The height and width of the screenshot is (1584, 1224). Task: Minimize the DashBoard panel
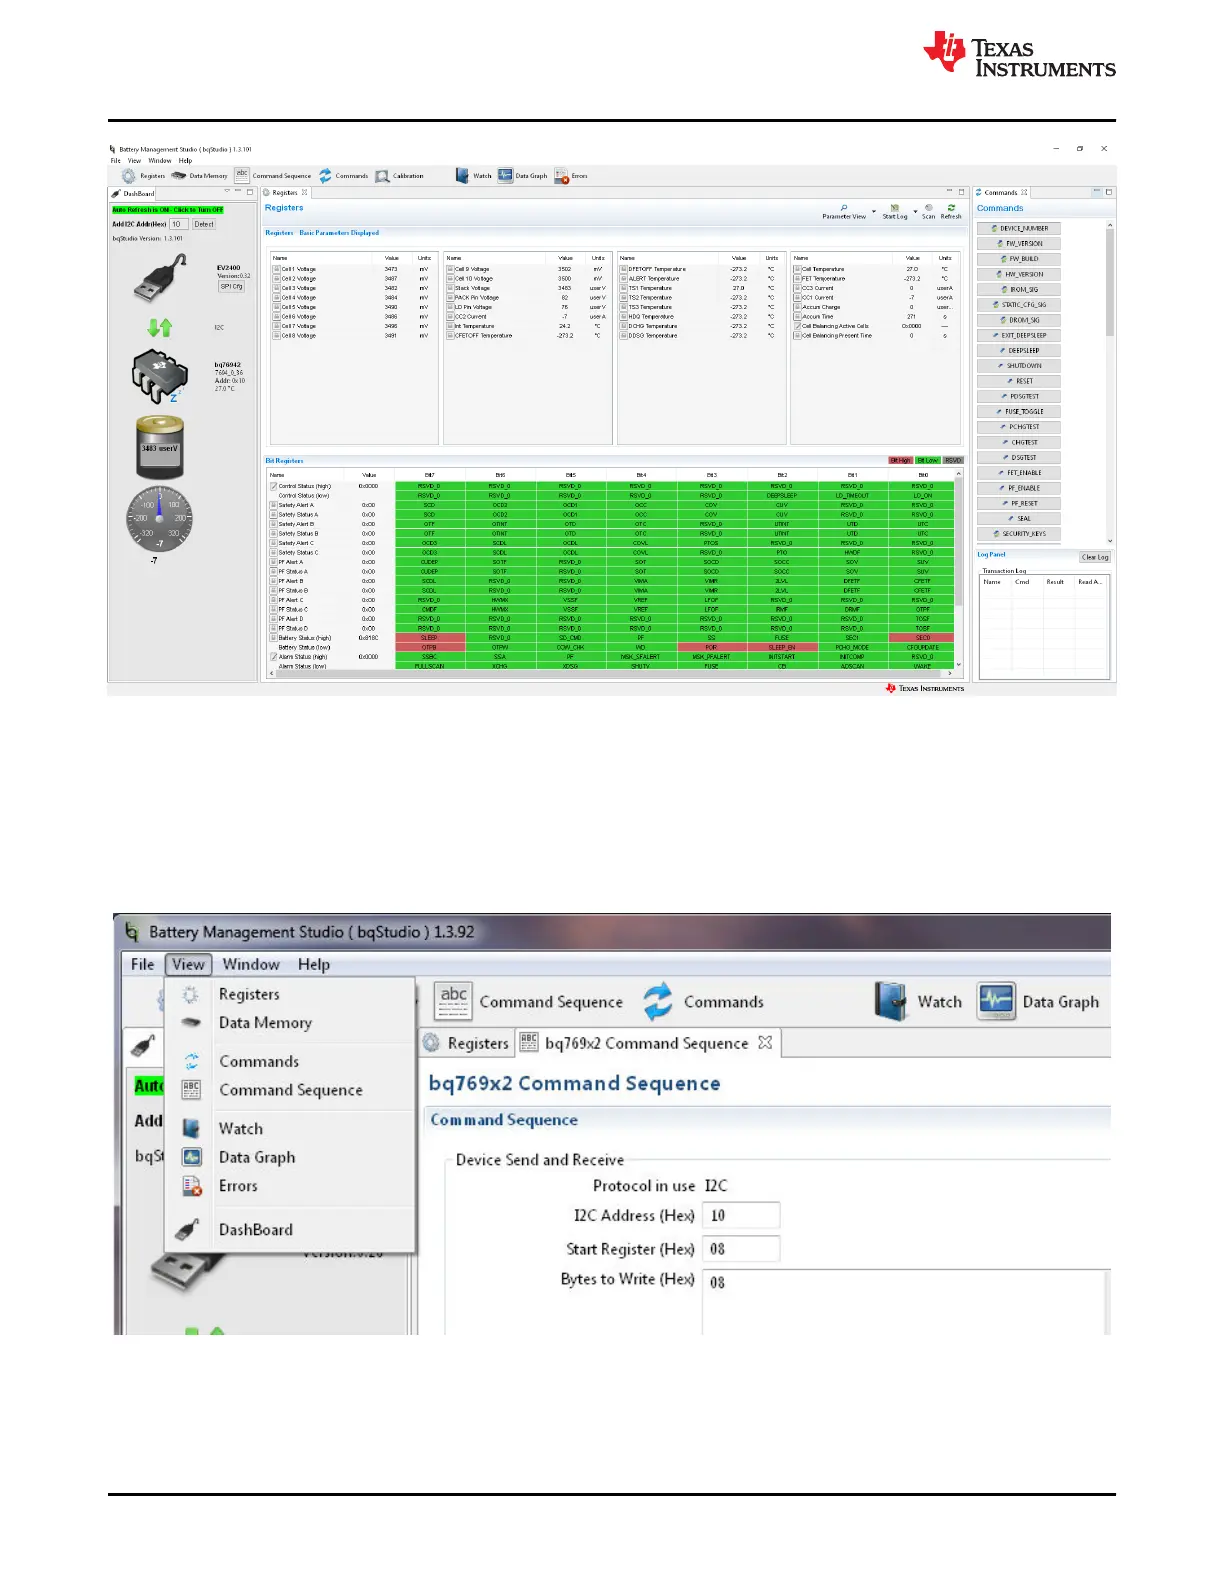239,192
